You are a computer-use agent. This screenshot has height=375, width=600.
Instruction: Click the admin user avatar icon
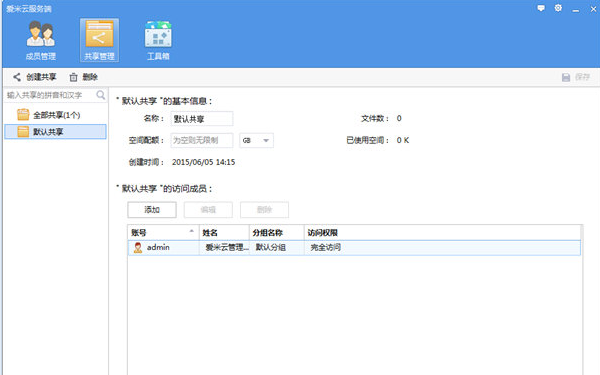pos(138,248)
